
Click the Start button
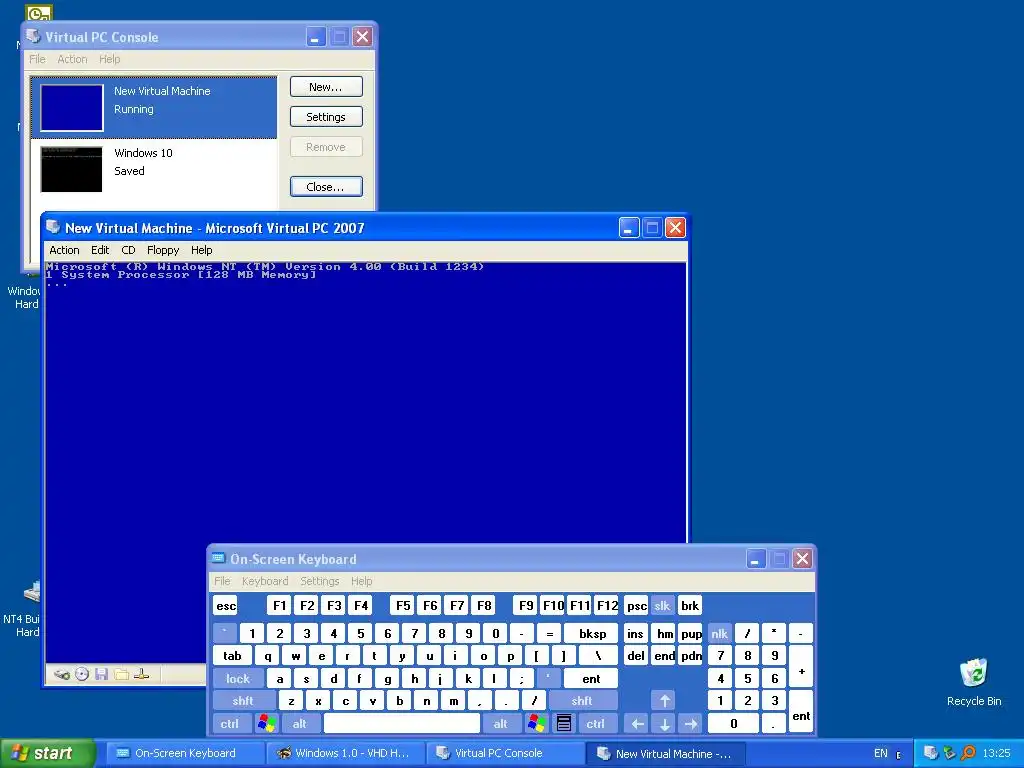(47, 753)
